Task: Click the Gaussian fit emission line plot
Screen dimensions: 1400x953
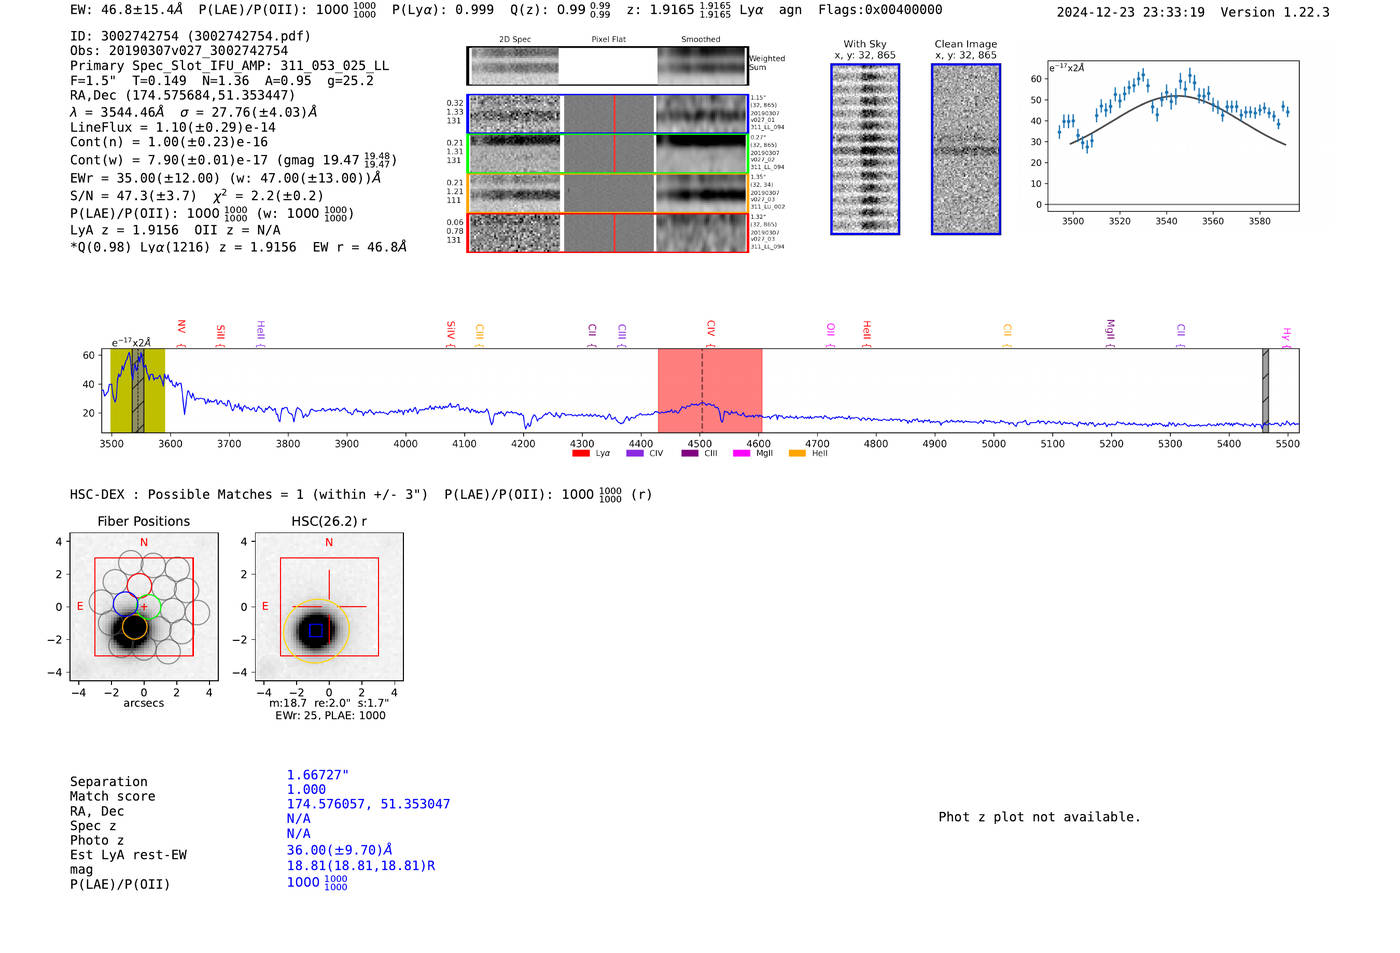Action: click(1172, 135)
